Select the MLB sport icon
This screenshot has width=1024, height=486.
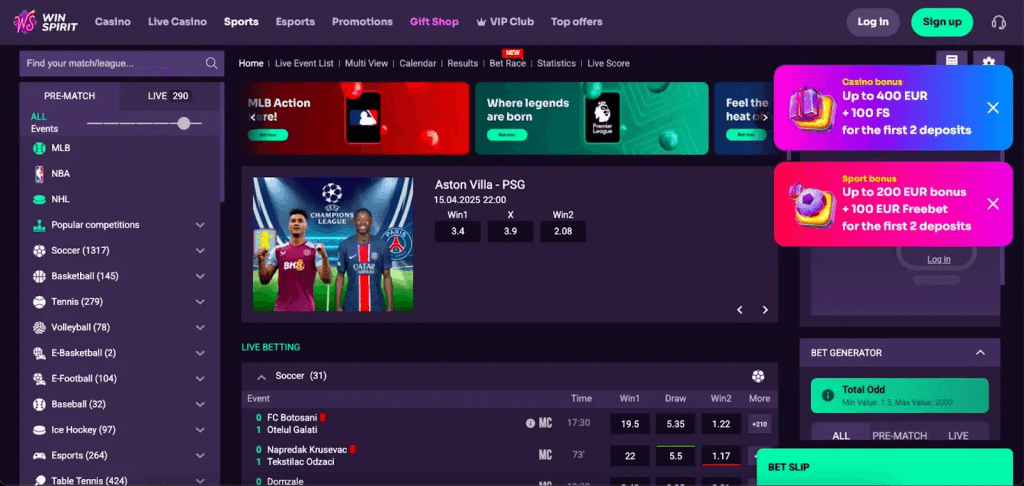(39, 148)
